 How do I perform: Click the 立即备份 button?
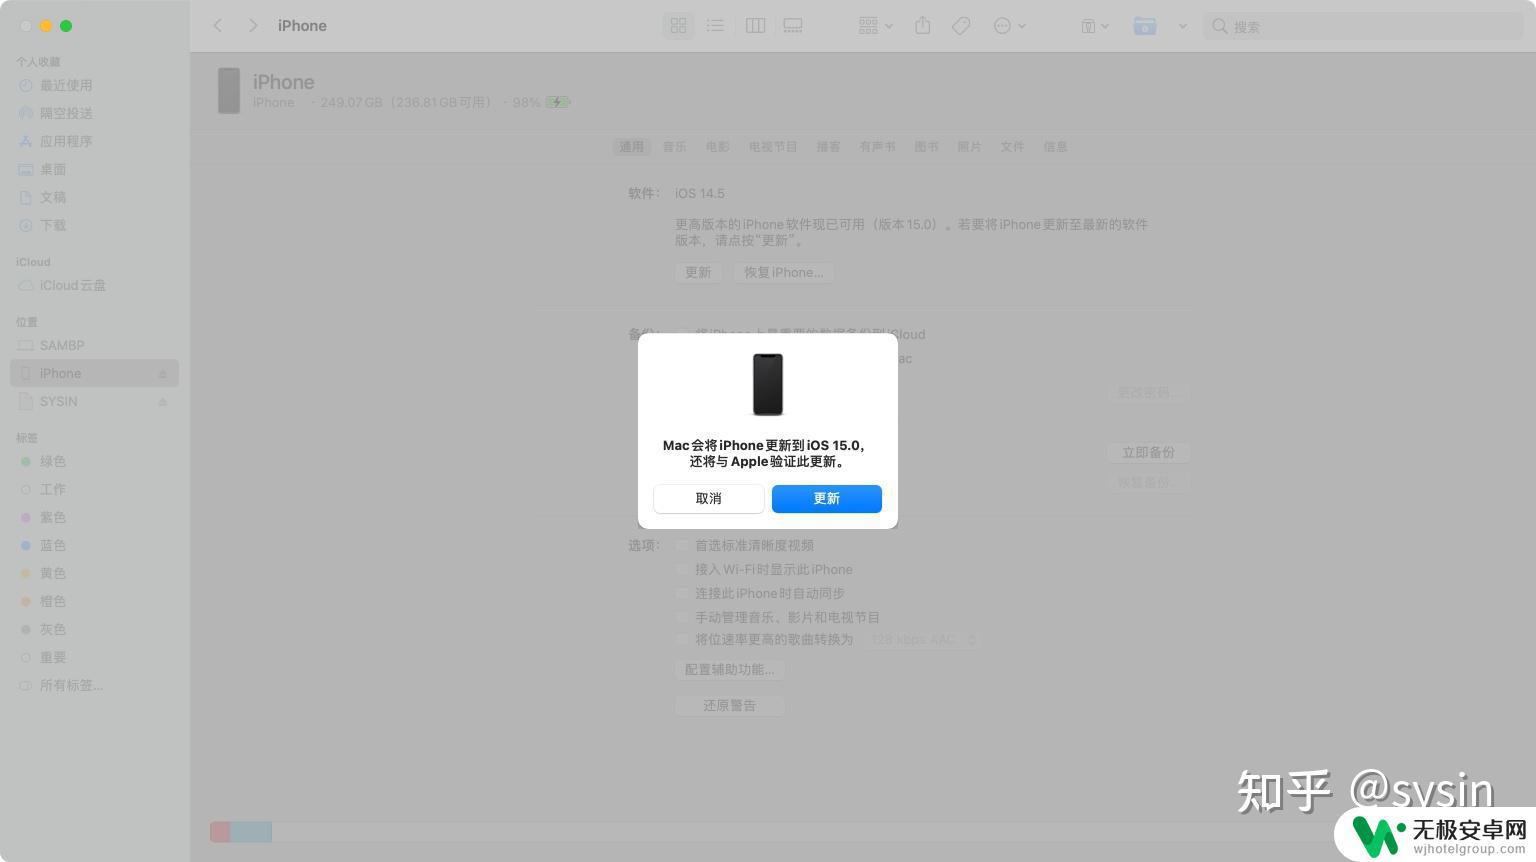pos(1148,452)
